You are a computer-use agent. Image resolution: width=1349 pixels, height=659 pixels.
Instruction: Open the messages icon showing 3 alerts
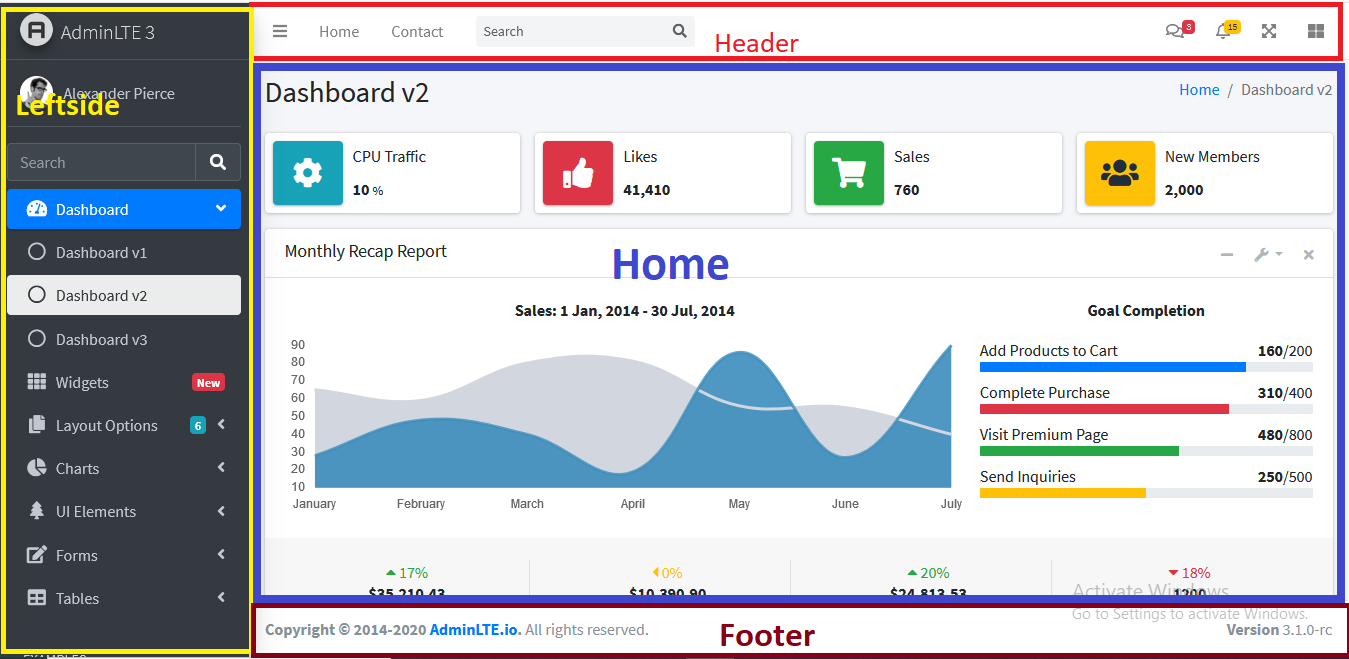[1177, 31]
